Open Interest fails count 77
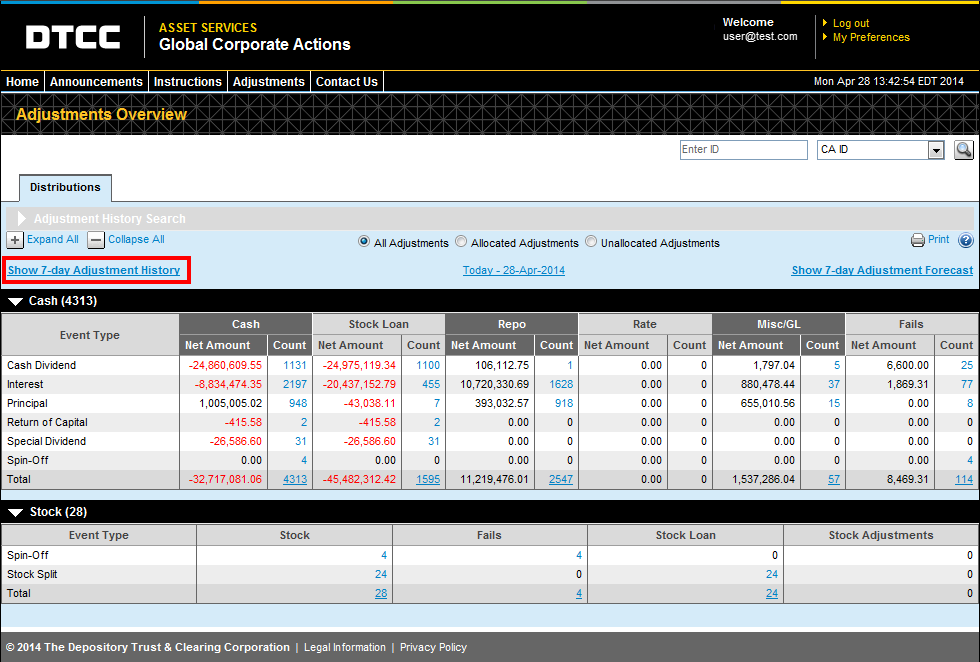 (967, 384)
